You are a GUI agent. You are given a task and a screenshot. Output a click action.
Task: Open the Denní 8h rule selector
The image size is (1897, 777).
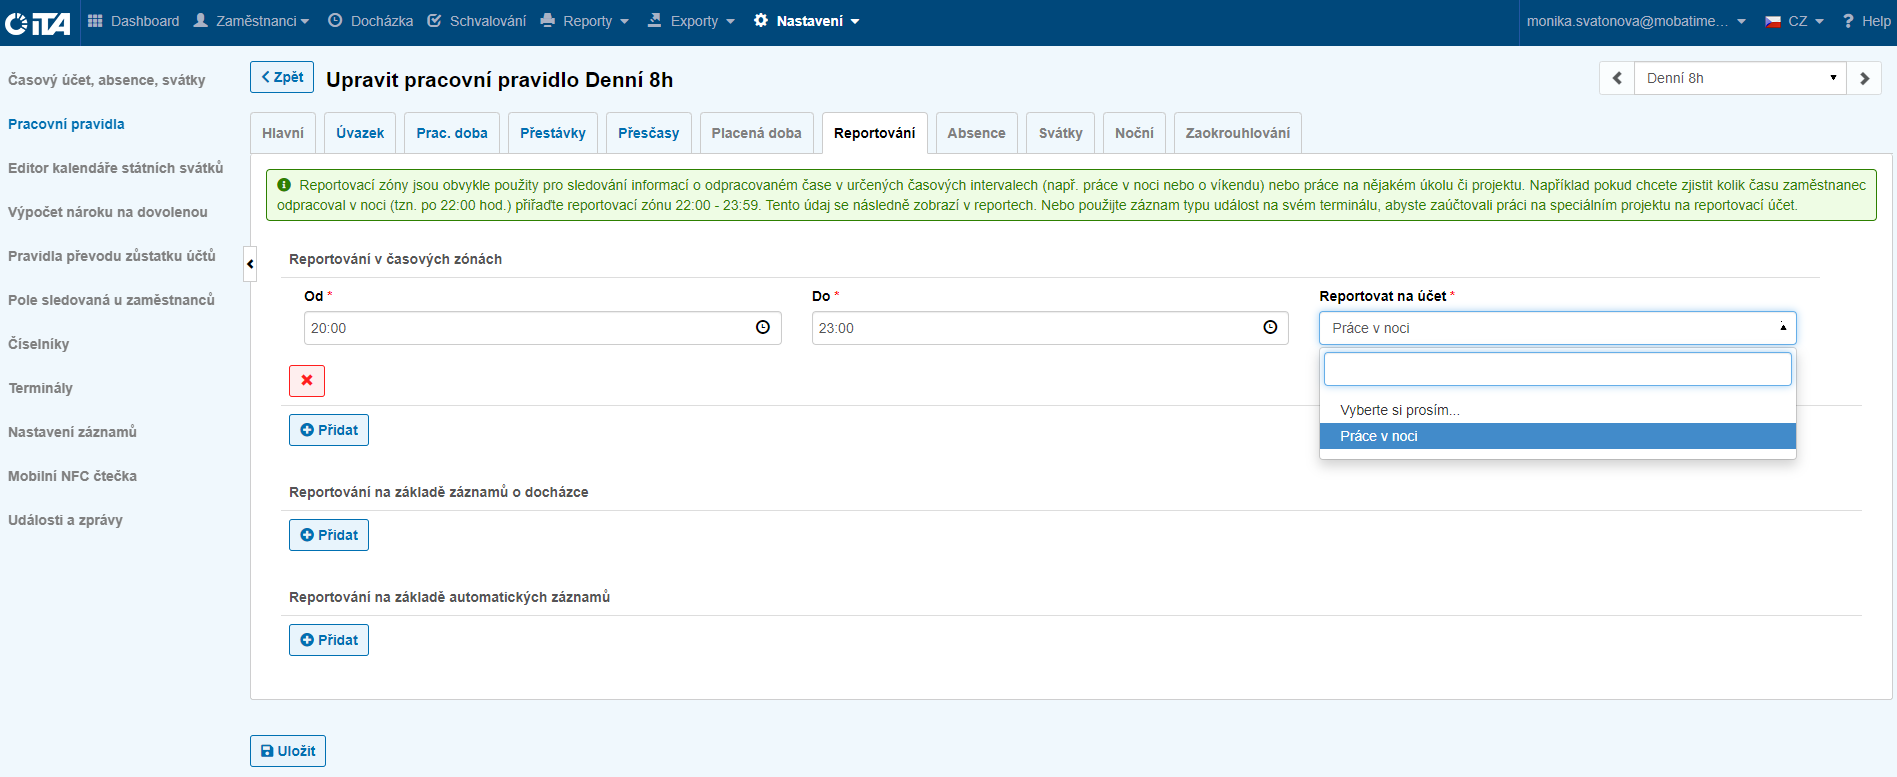(x=1739, y=78)
